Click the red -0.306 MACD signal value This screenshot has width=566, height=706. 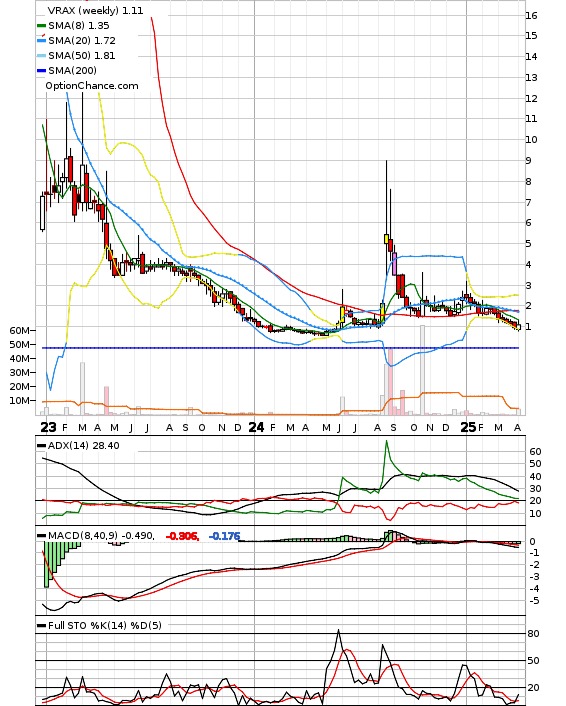(x=182, y=536)
